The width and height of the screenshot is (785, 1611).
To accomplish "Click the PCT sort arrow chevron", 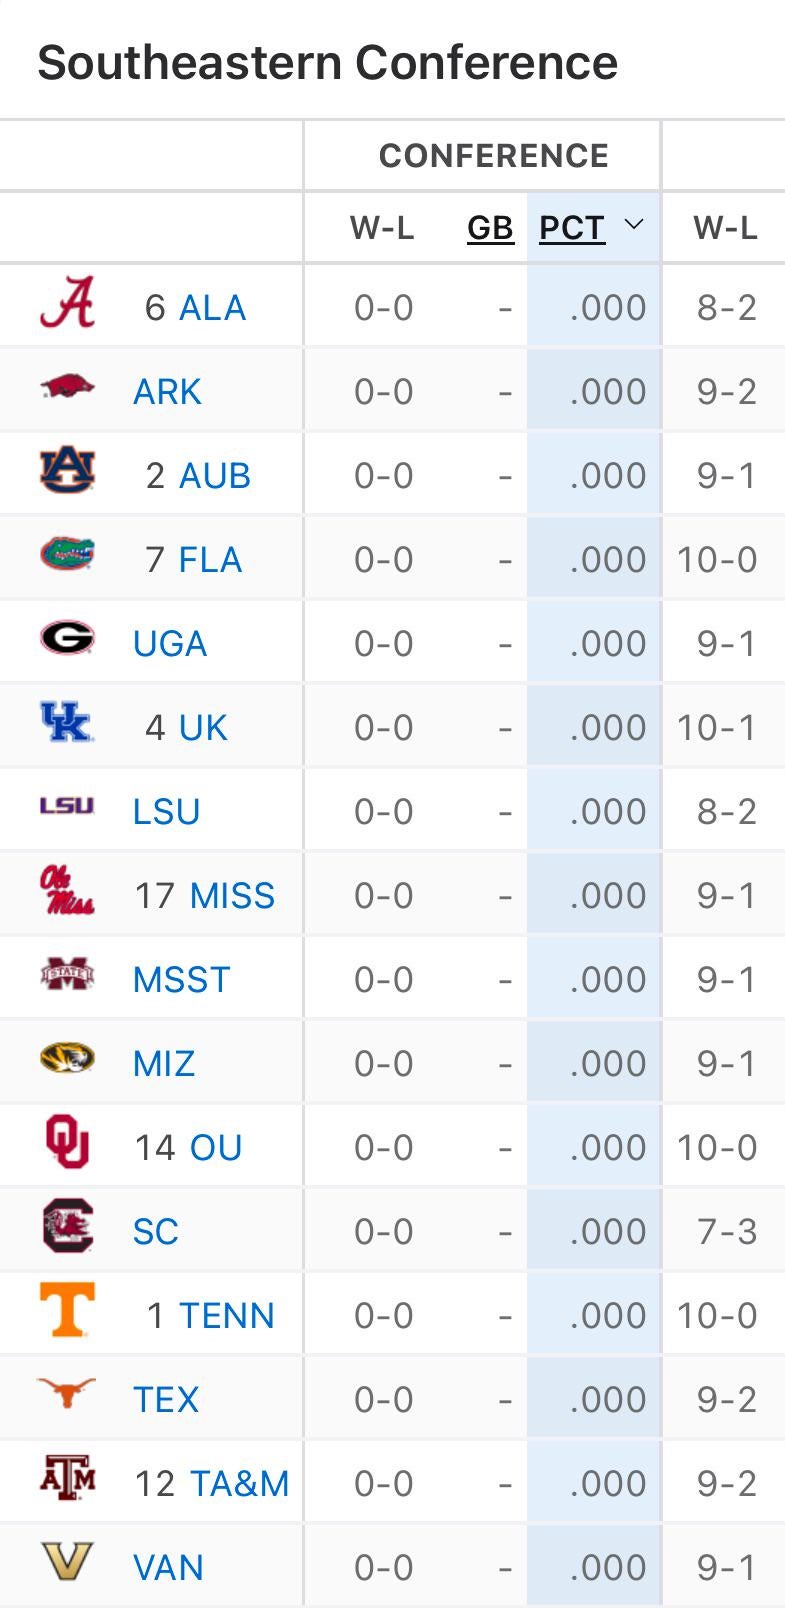I will point(634,225).
